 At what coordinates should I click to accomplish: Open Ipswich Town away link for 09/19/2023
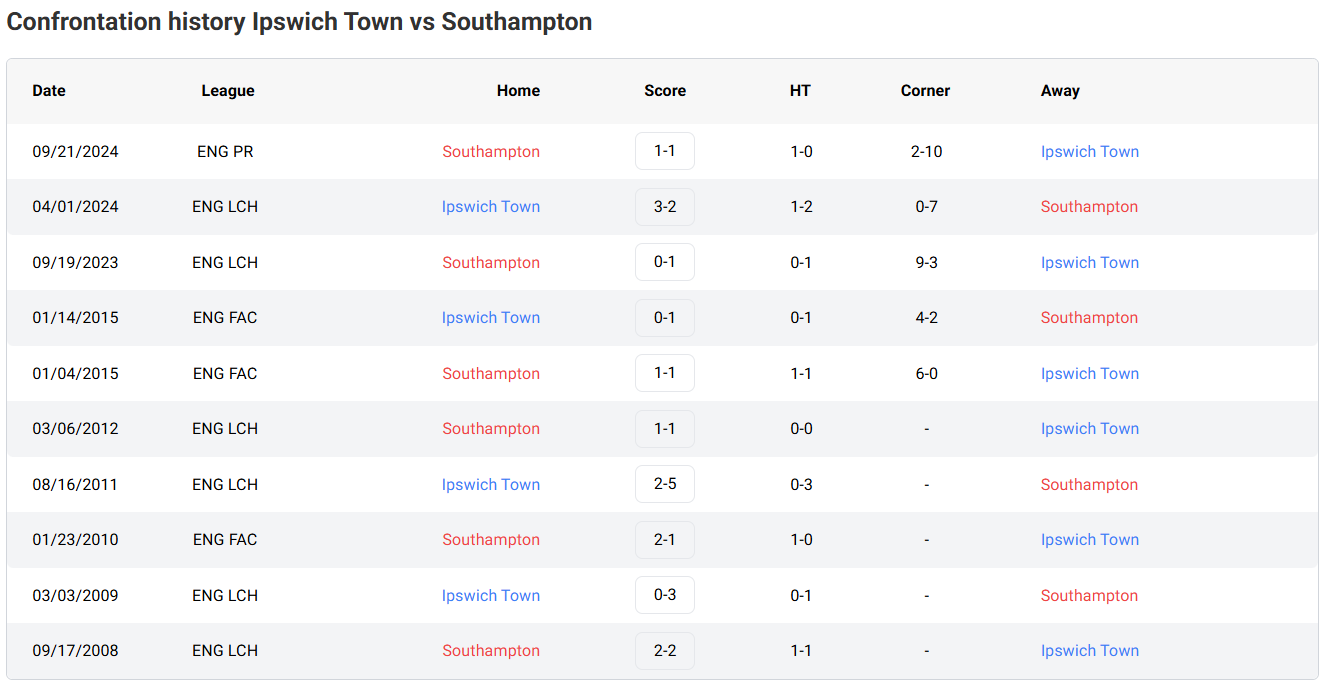tap(1090, 263)
